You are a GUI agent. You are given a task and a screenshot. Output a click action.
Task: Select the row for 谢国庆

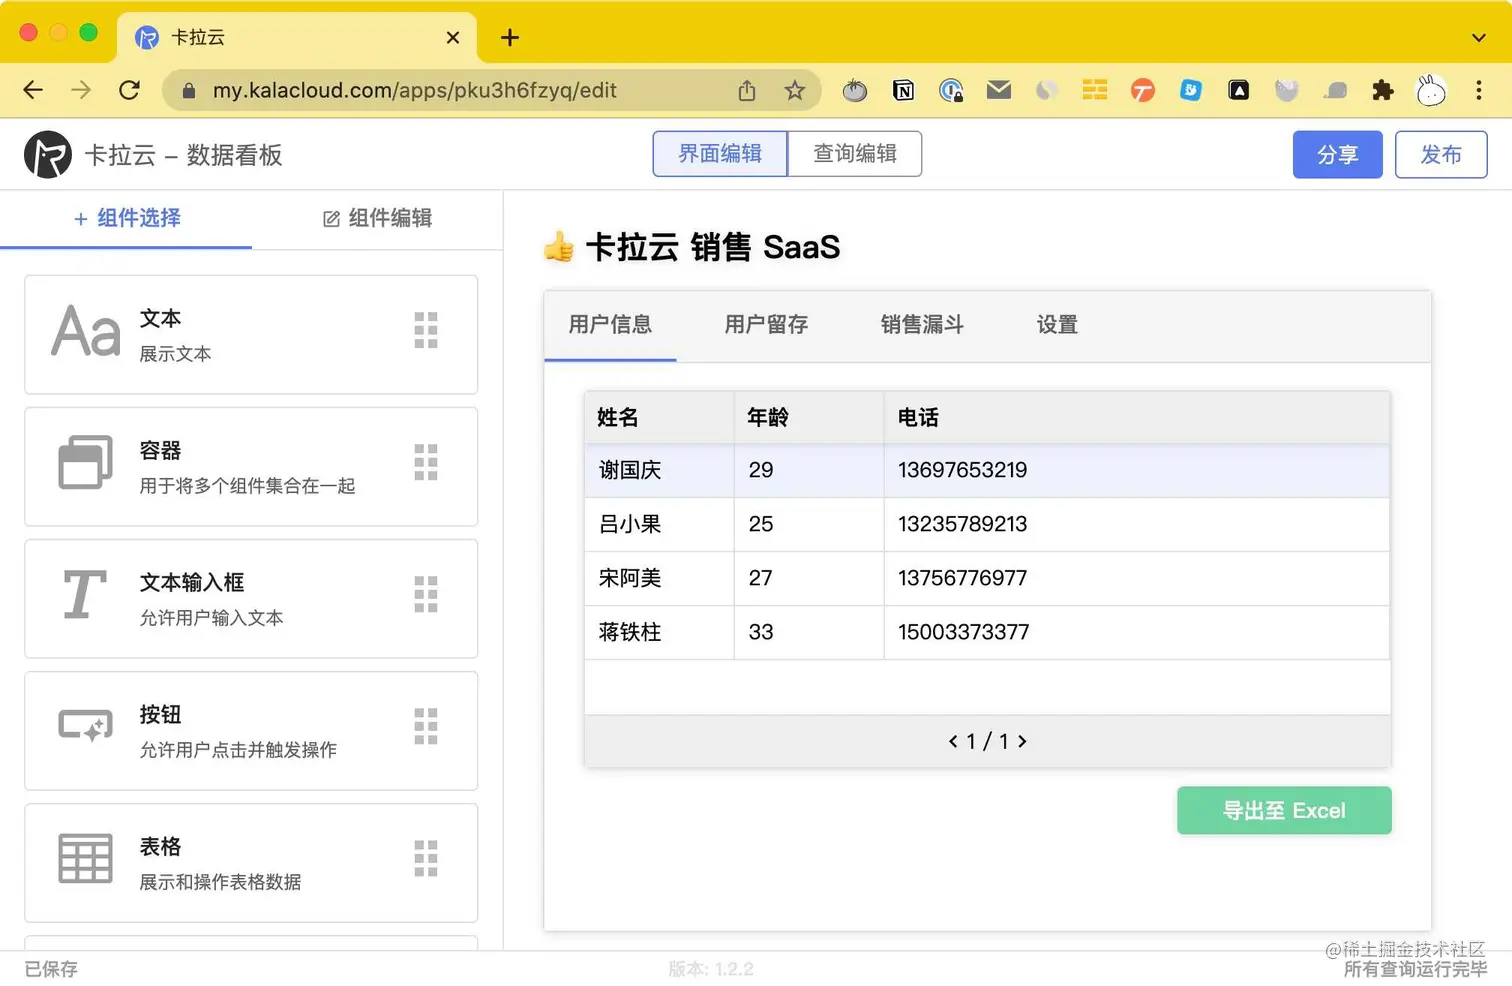point(987,470)
